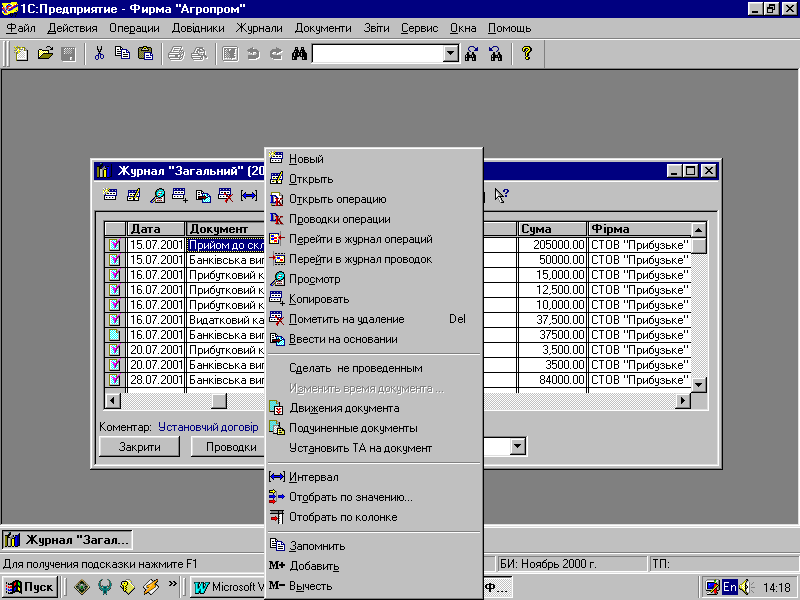Open Microsoft Word from the taskbar

tap(228, 587)
